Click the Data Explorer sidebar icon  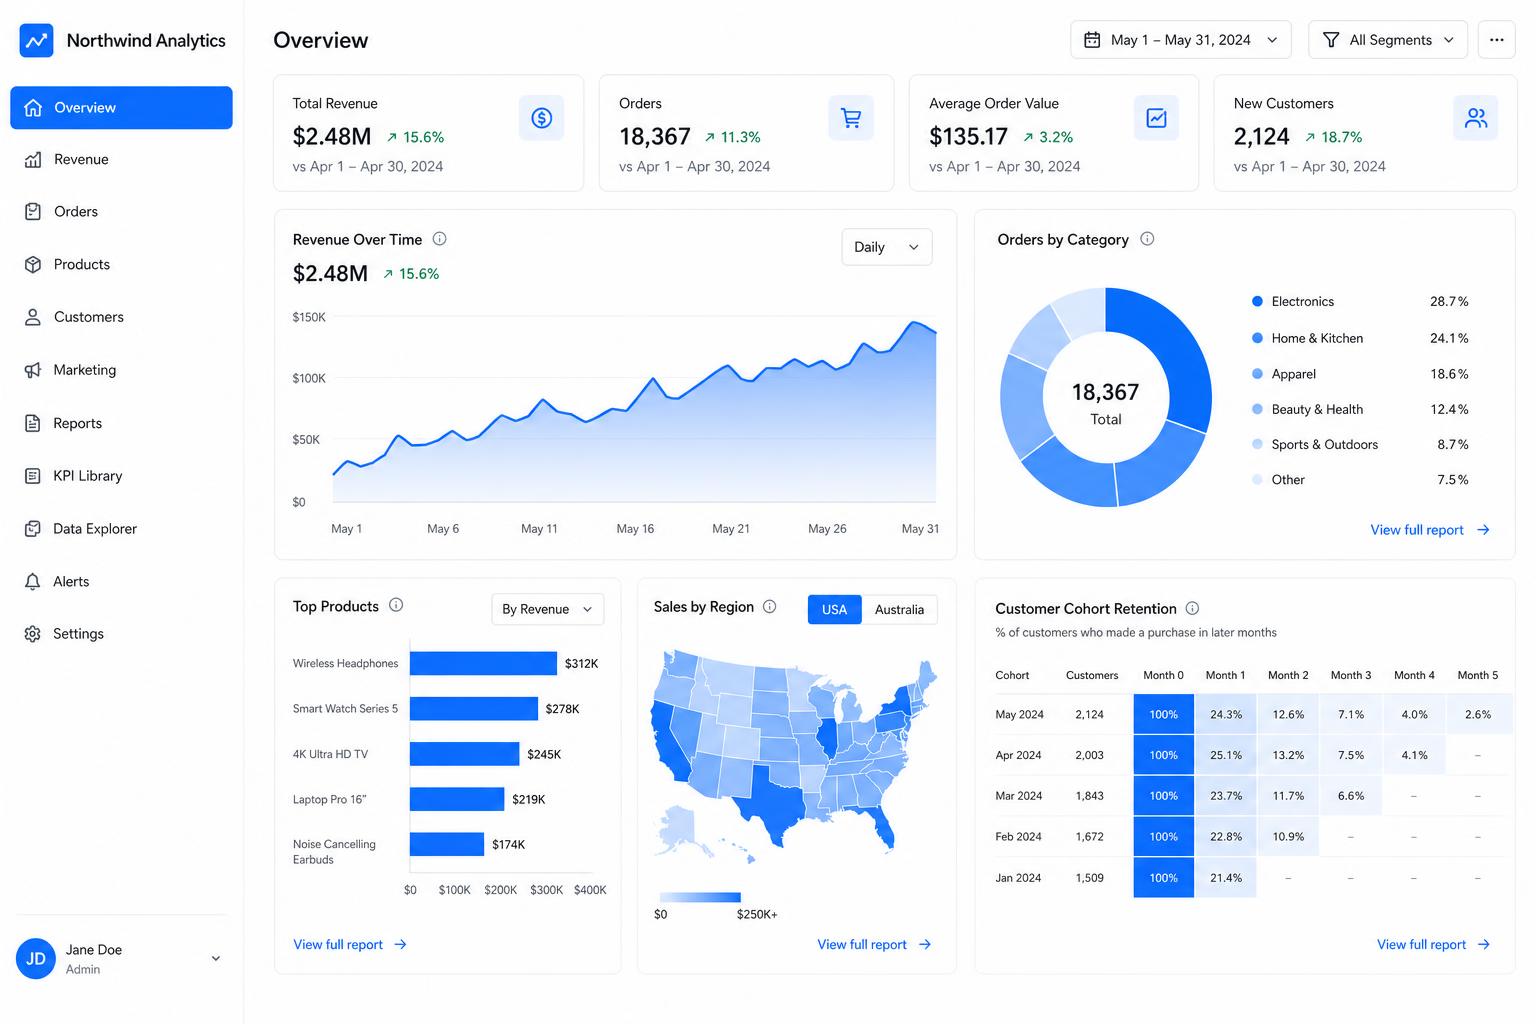point(33,529)
